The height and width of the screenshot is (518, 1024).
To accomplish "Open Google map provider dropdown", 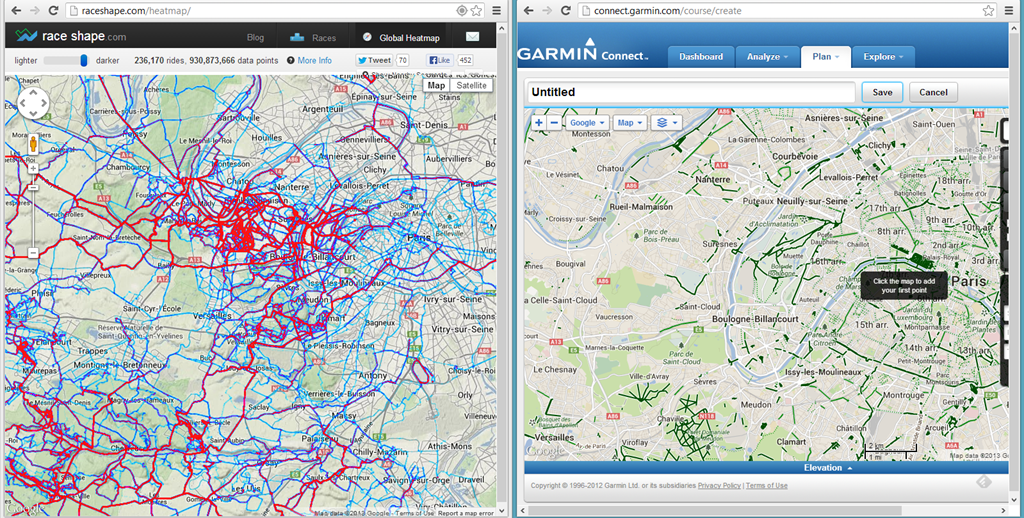I will (x=586, y=123).
